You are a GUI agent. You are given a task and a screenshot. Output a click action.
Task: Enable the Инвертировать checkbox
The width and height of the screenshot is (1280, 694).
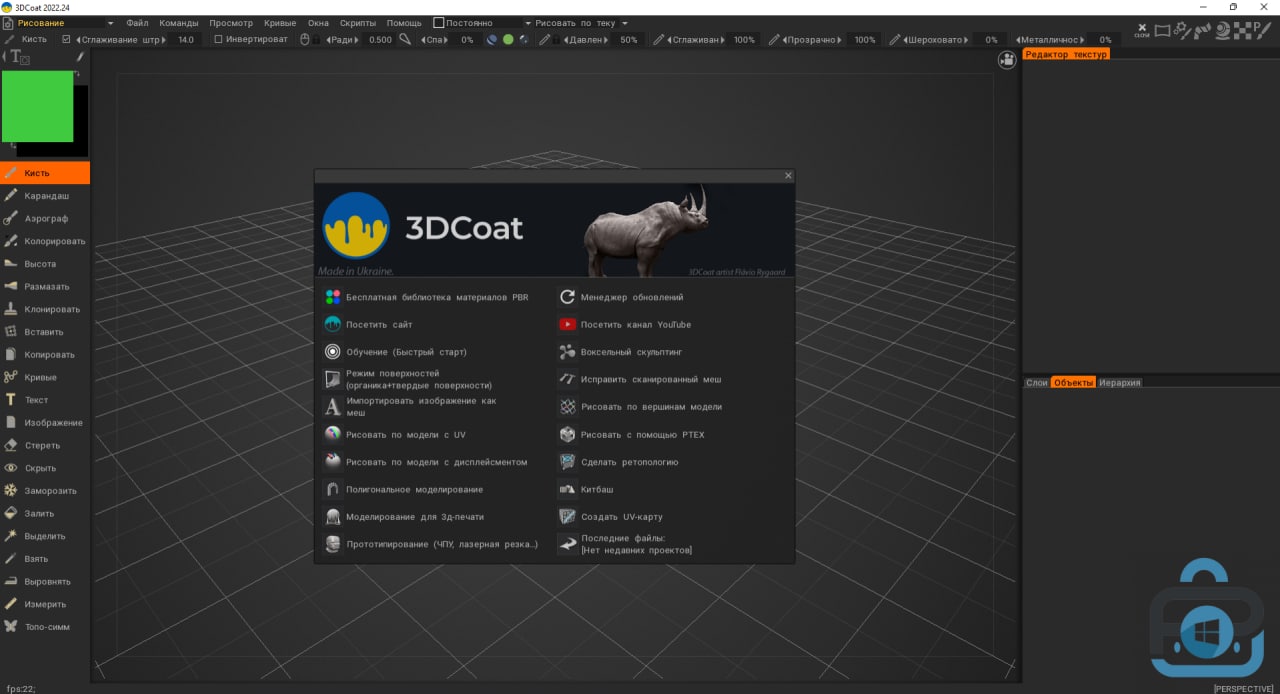(x=218, y=40)
